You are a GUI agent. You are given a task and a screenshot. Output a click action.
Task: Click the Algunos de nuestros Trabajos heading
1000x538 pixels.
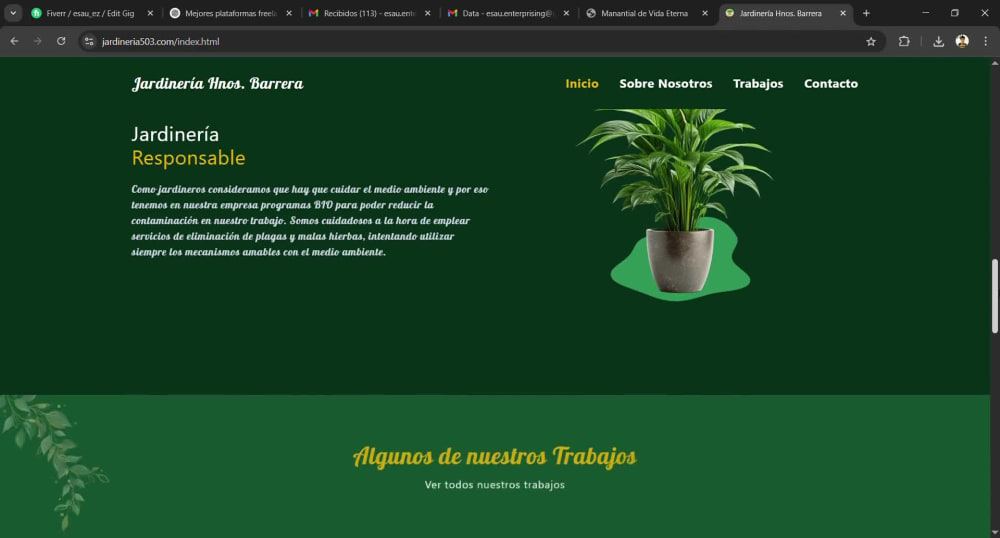pyautogui.click(x=494, y=456)
